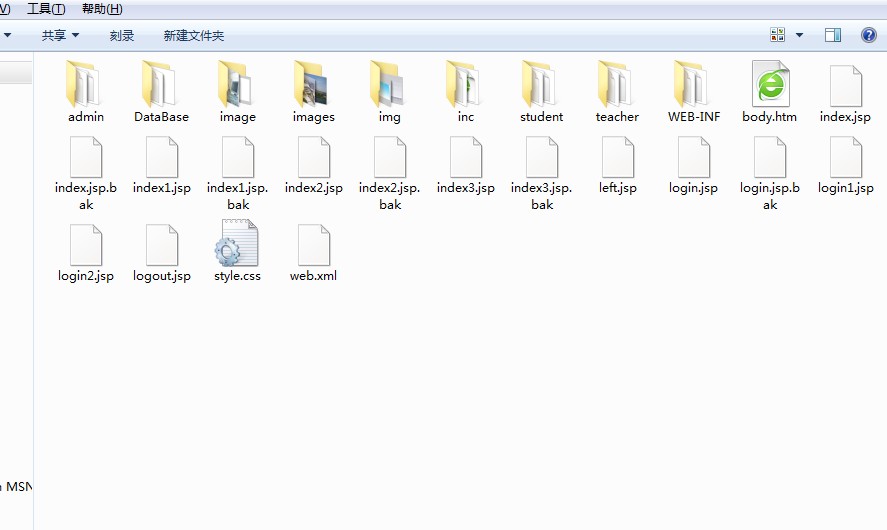Select the image folder icon
Image resolution: width=887 pixels, height=530 pixels.
tap(236, 85)
